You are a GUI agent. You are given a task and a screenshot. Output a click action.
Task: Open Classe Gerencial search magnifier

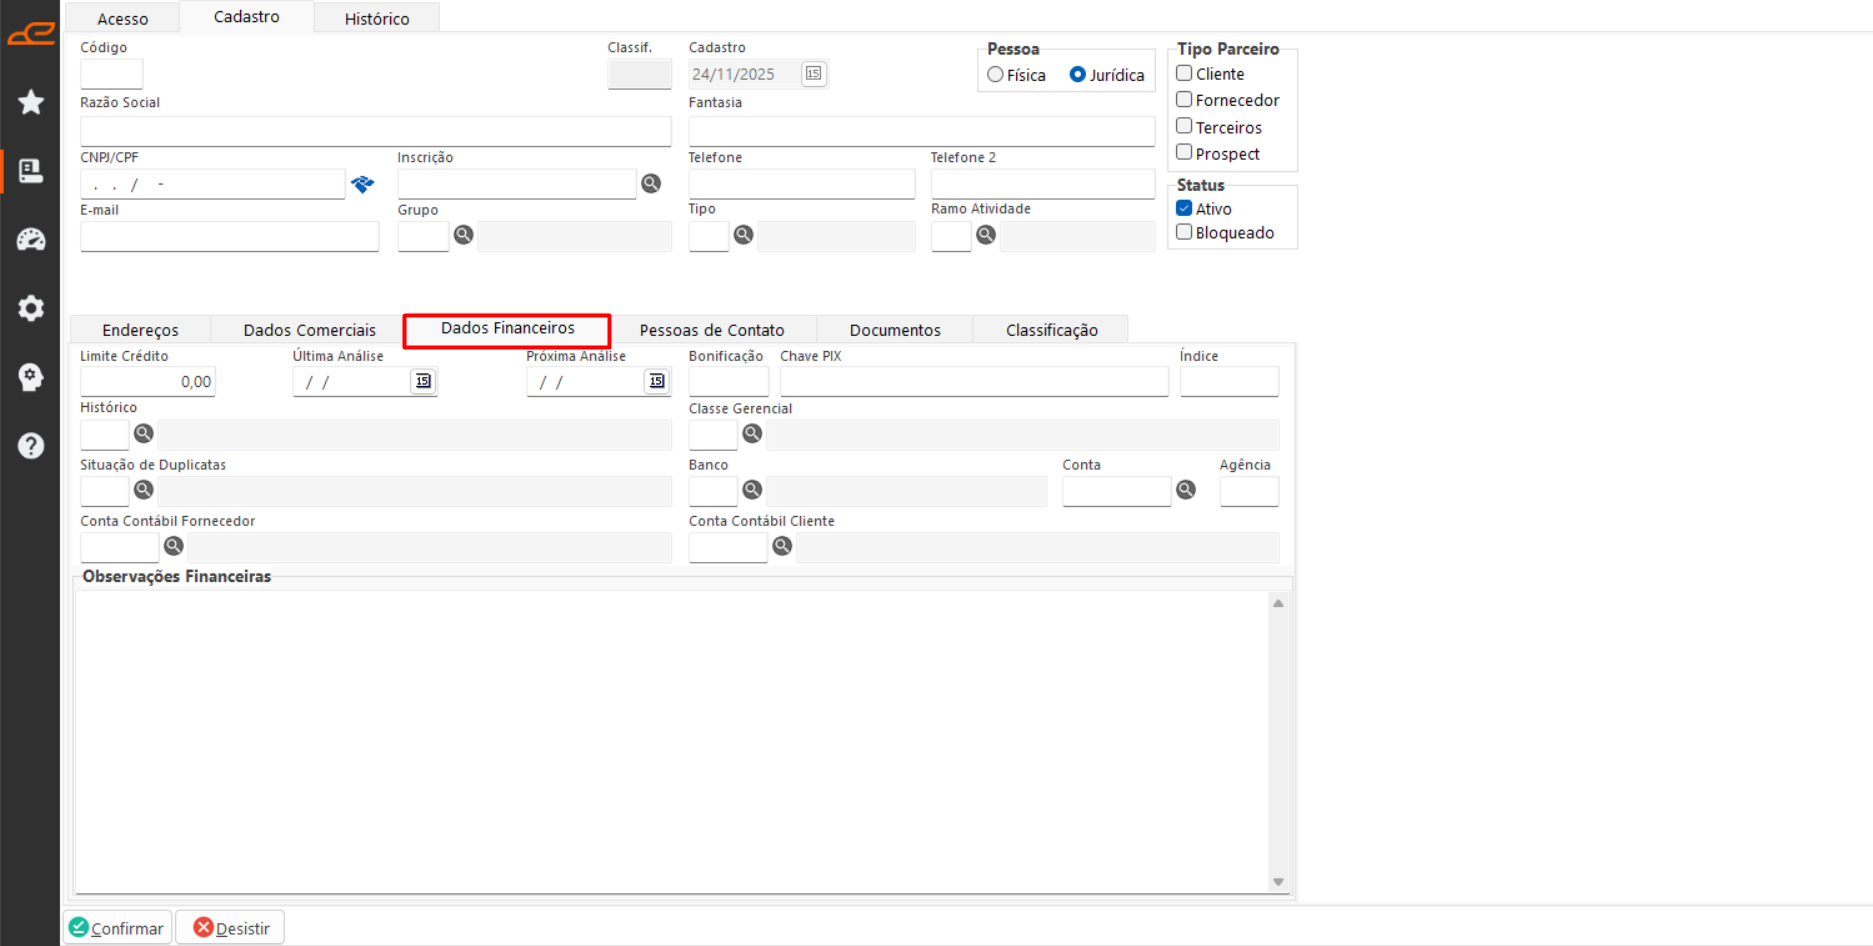coord(752,434)
